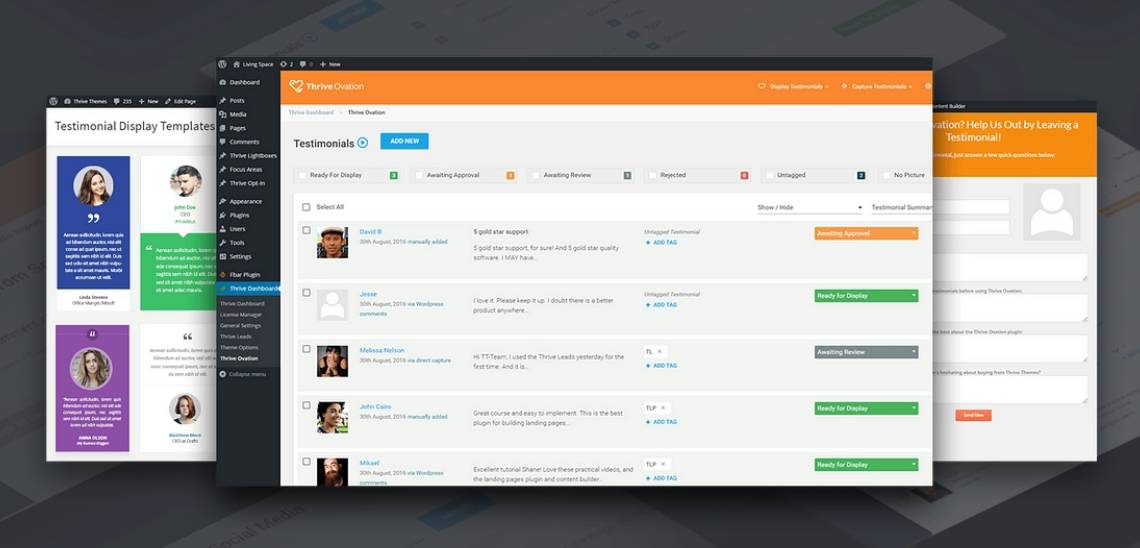Open the comments bubble in the Living Space admin bar
This screenshot has width=1140, height=548.
point(302,64)
